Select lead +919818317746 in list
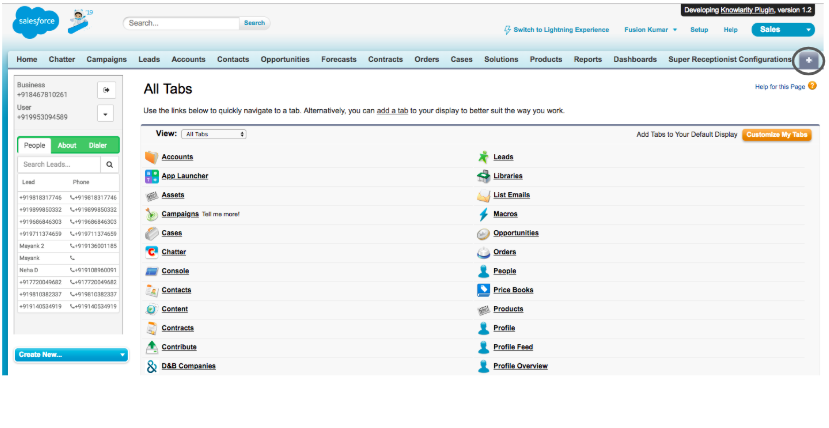 40,198
